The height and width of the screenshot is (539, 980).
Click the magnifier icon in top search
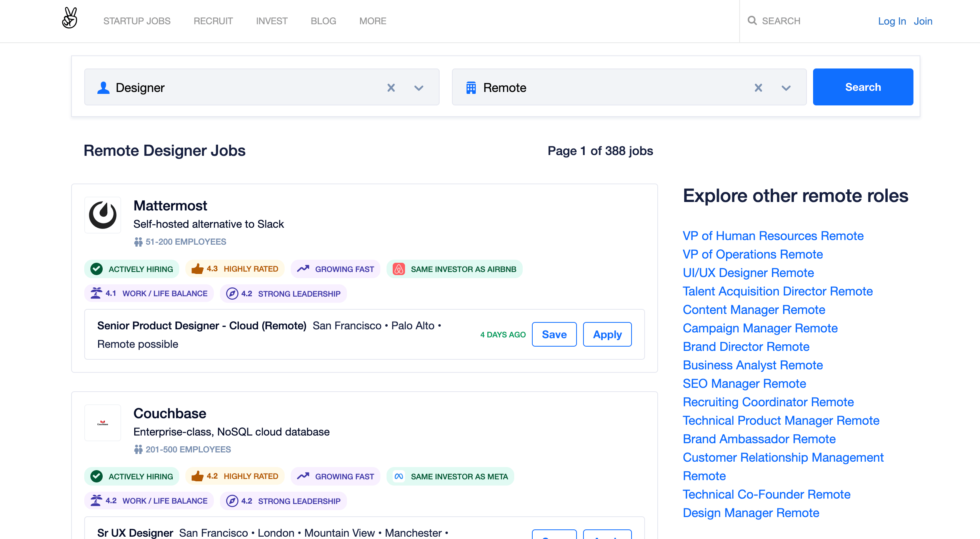pos(752,21)
